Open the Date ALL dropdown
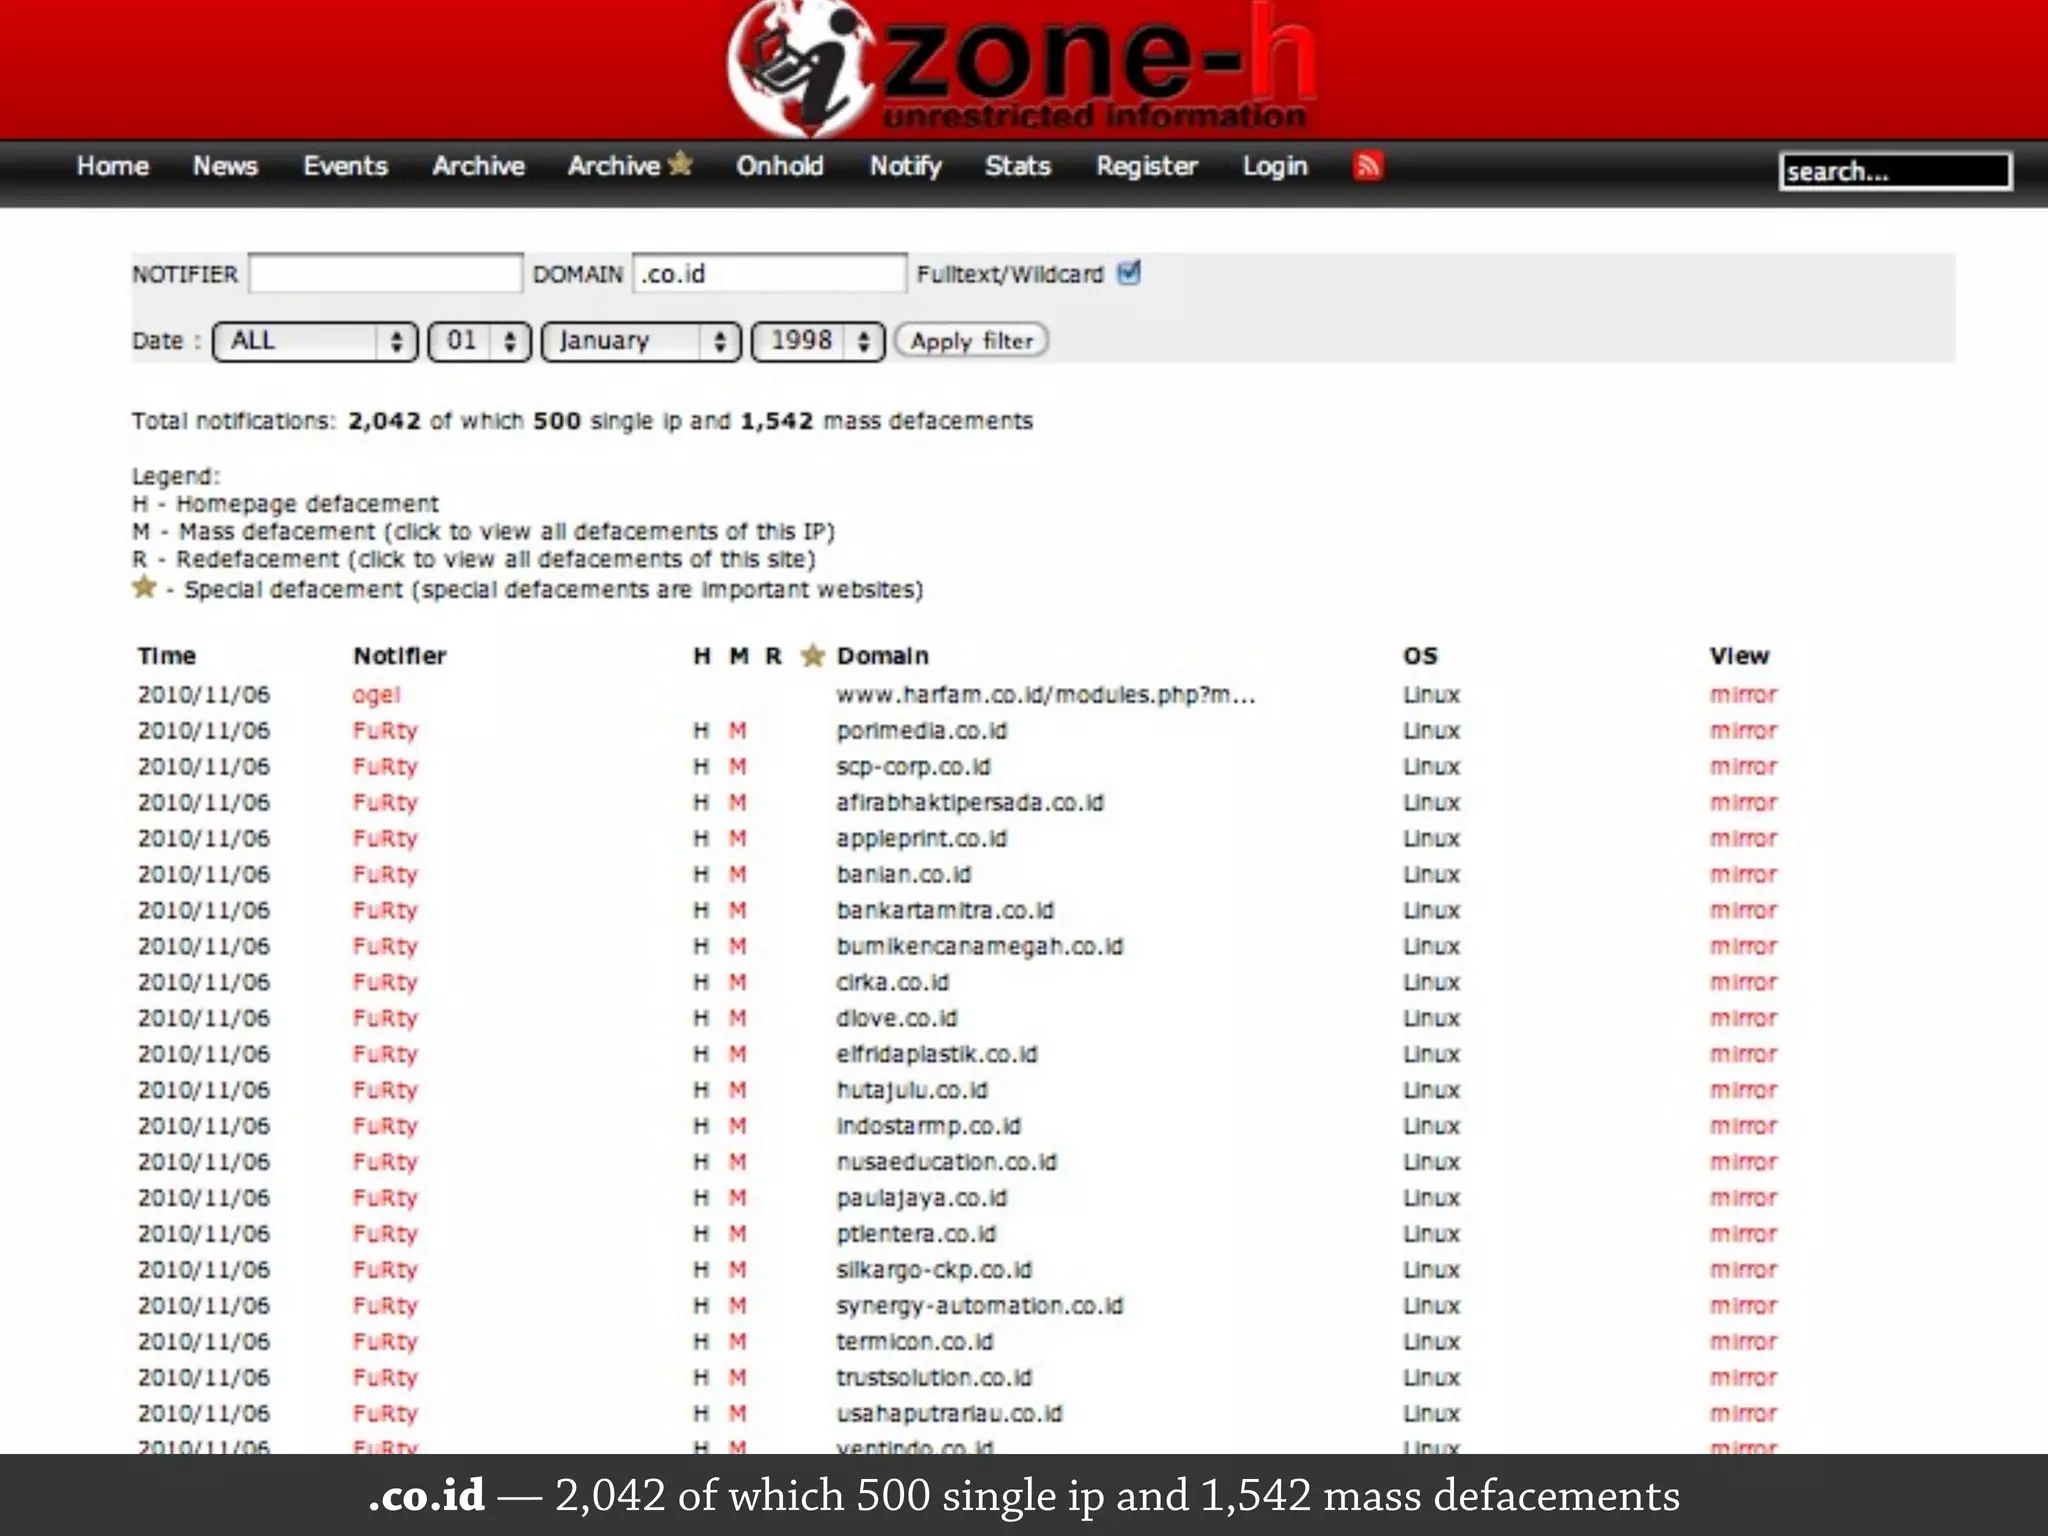The image size is (2048, 1536). click(x=315, y=341)
